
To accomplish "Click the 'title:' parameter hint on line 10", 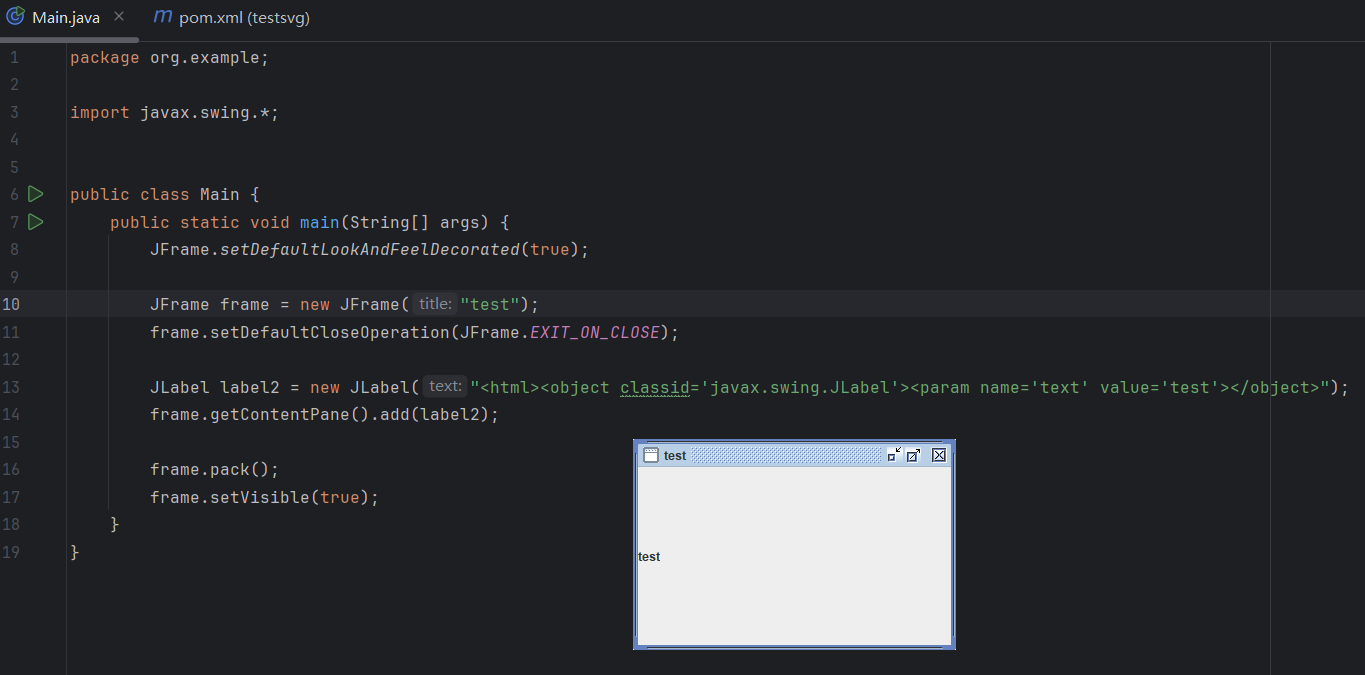I will pos(434,304).
